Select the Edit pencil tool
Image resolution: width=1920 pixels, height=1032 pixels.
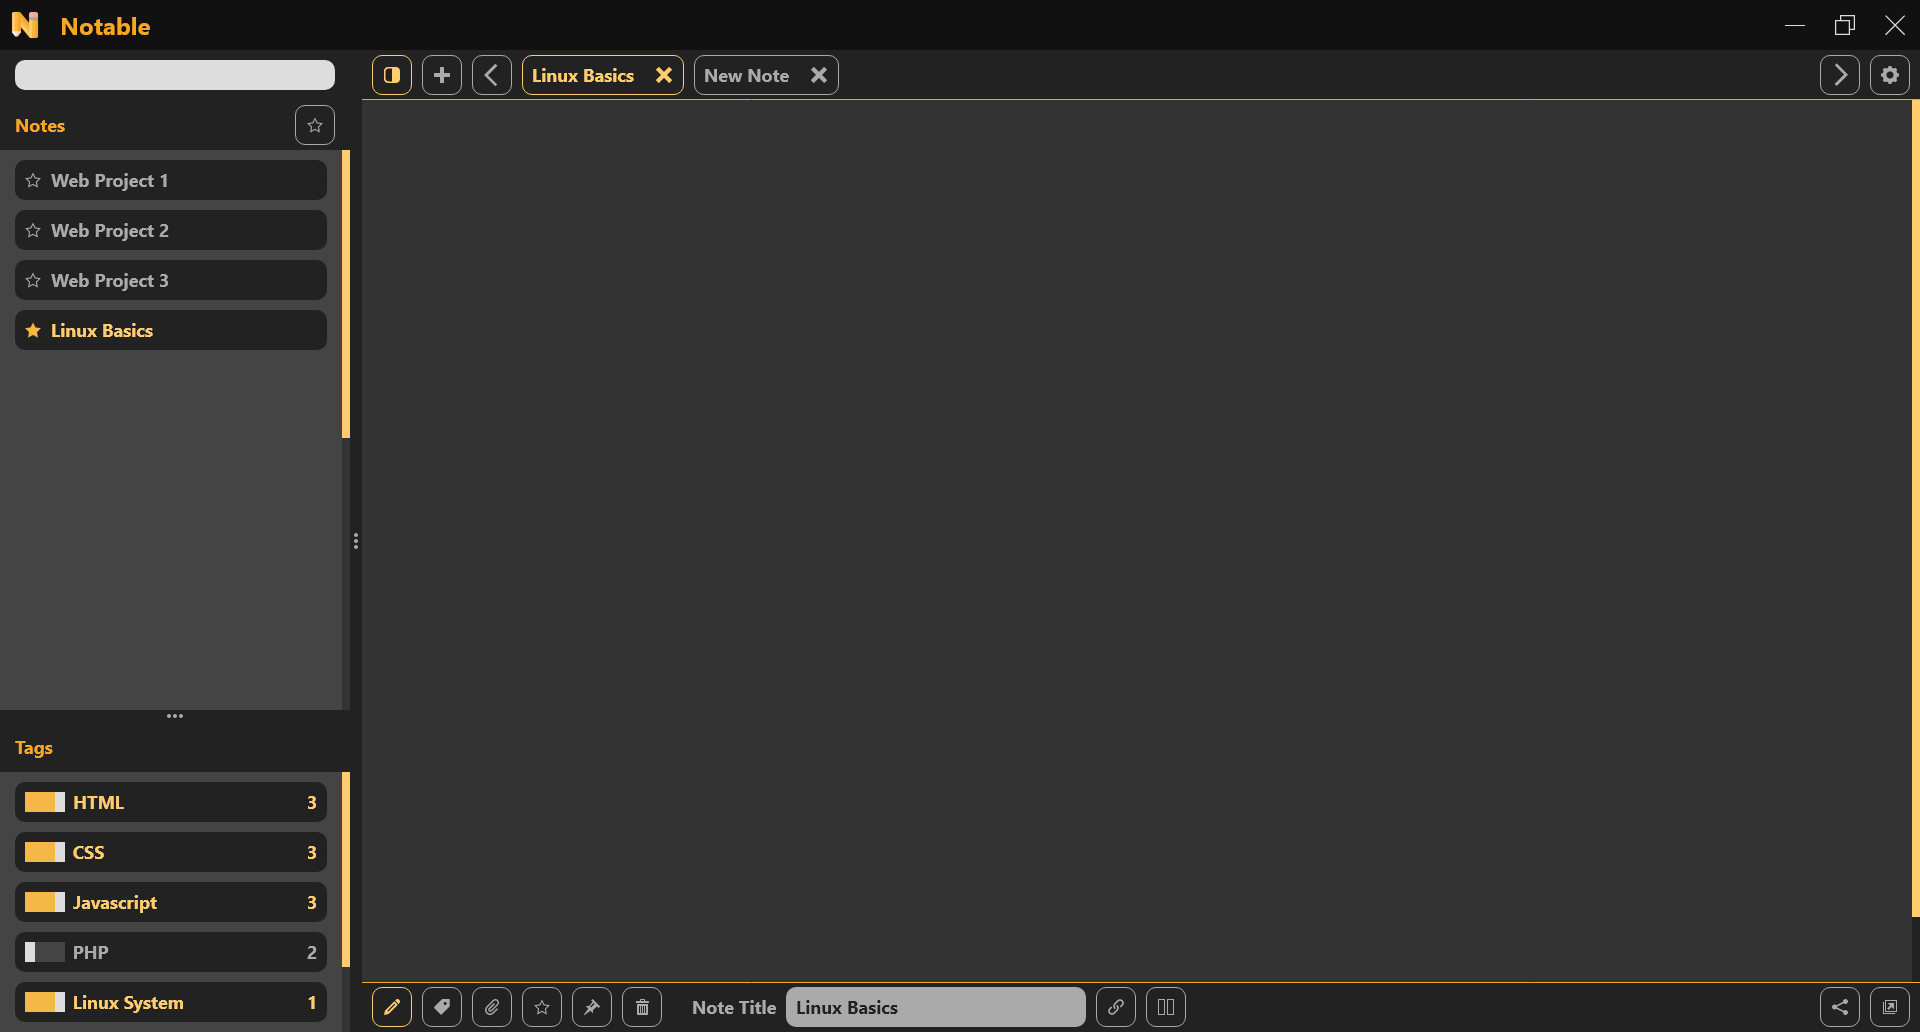[392, 1007]
